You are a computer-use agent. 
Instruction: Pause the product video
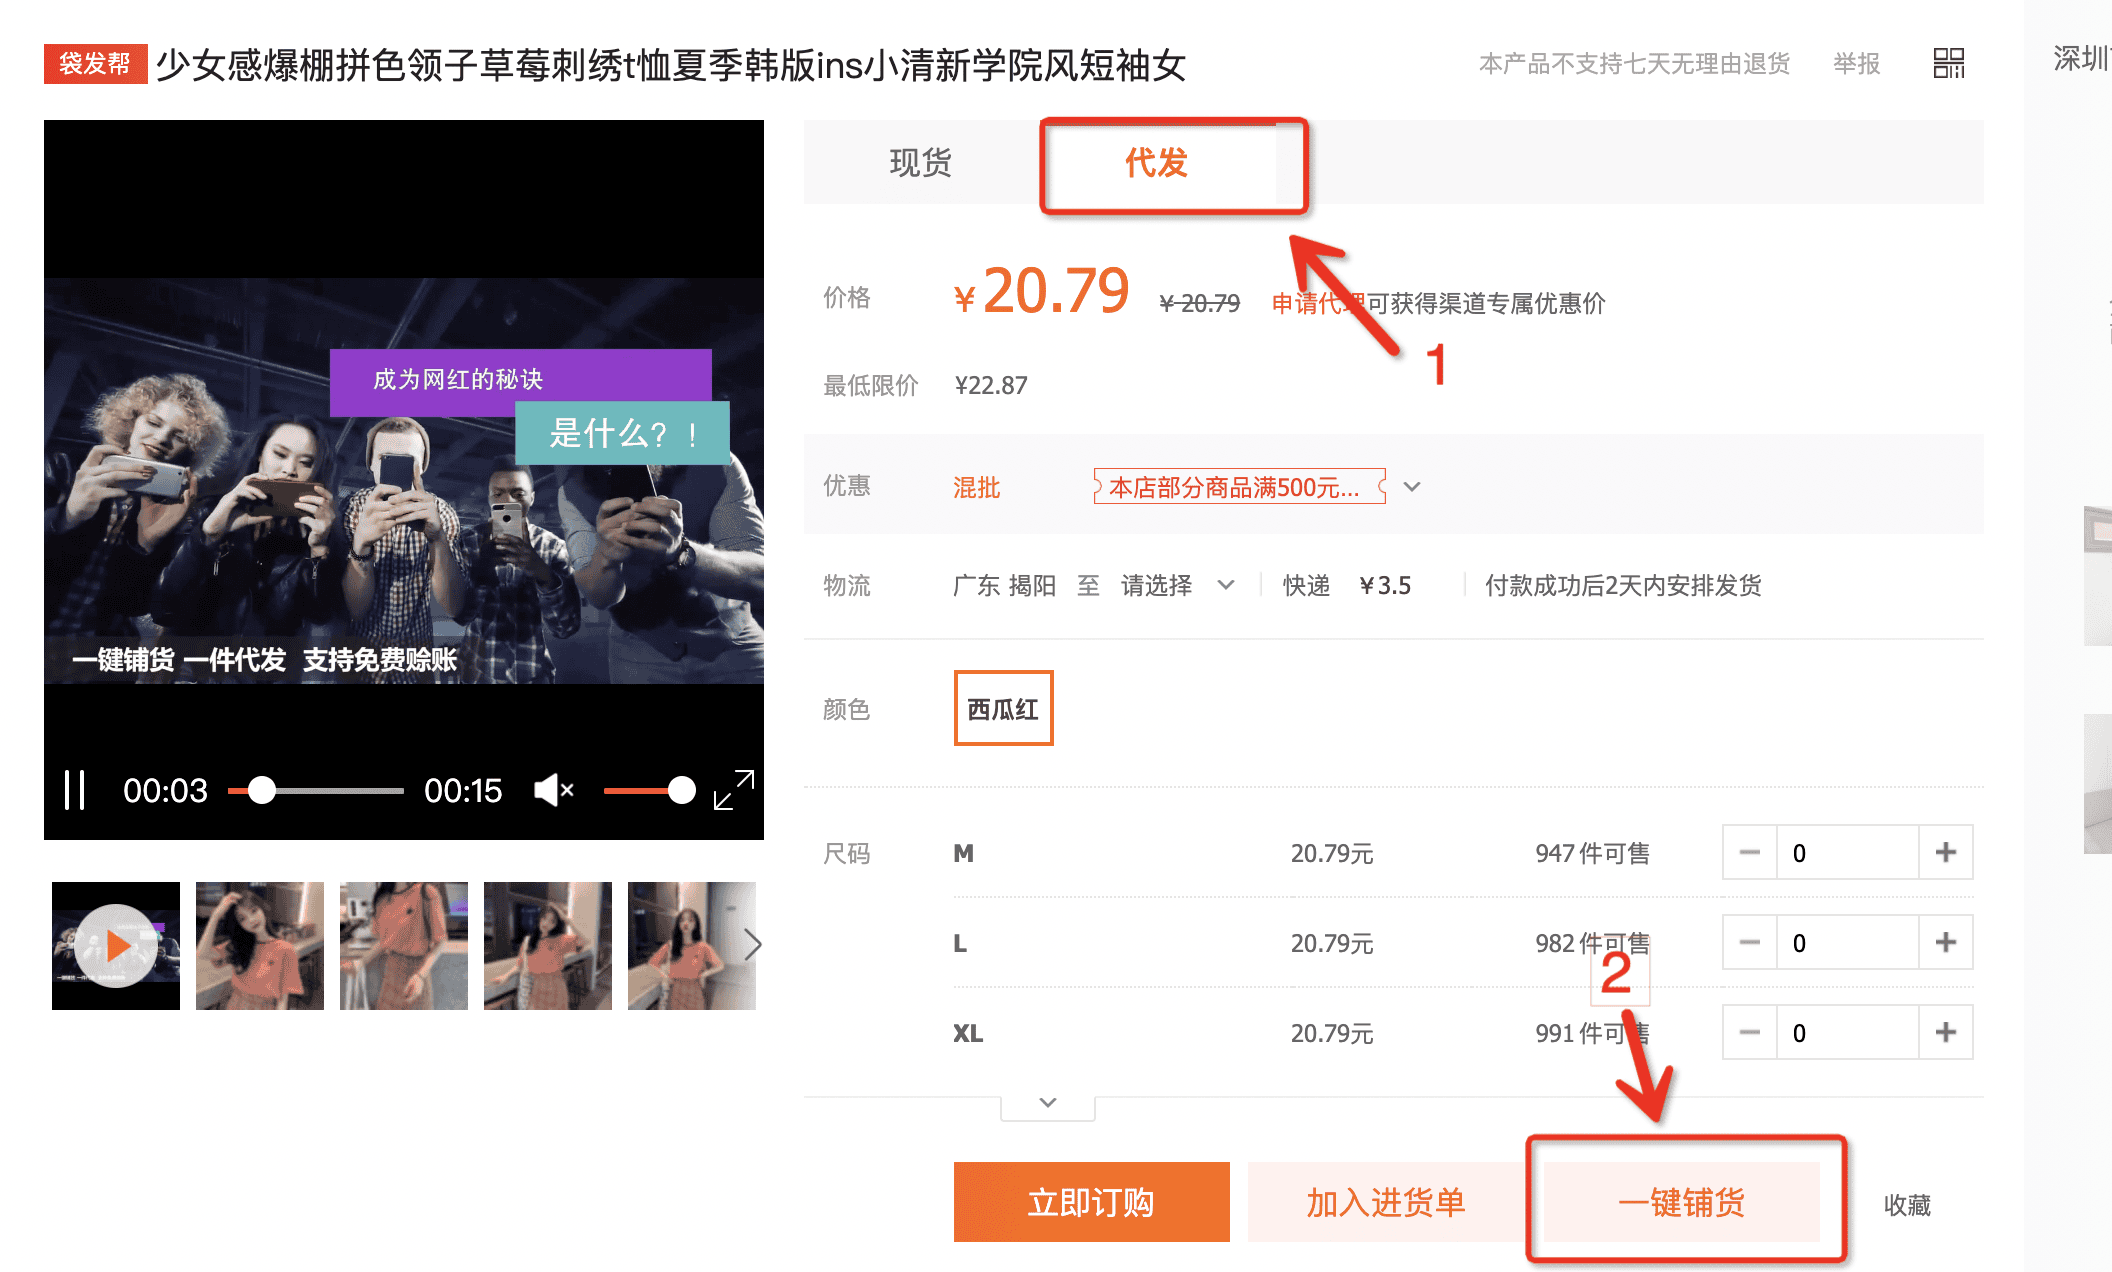[x=76, y=790]
